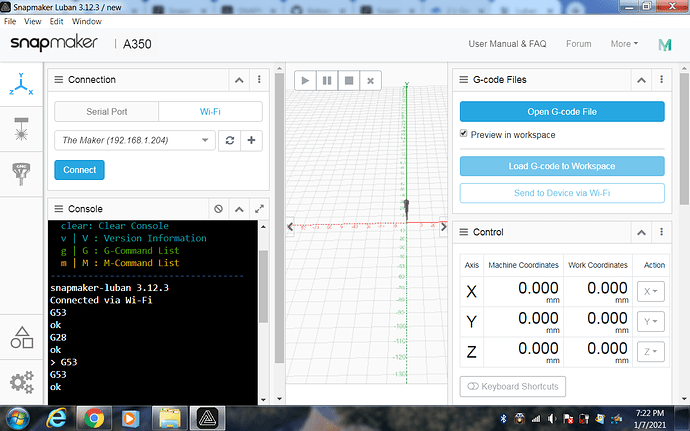690x431 pixels.
Task: Close the loaded G-code with X button
Action: click(371, 81)
